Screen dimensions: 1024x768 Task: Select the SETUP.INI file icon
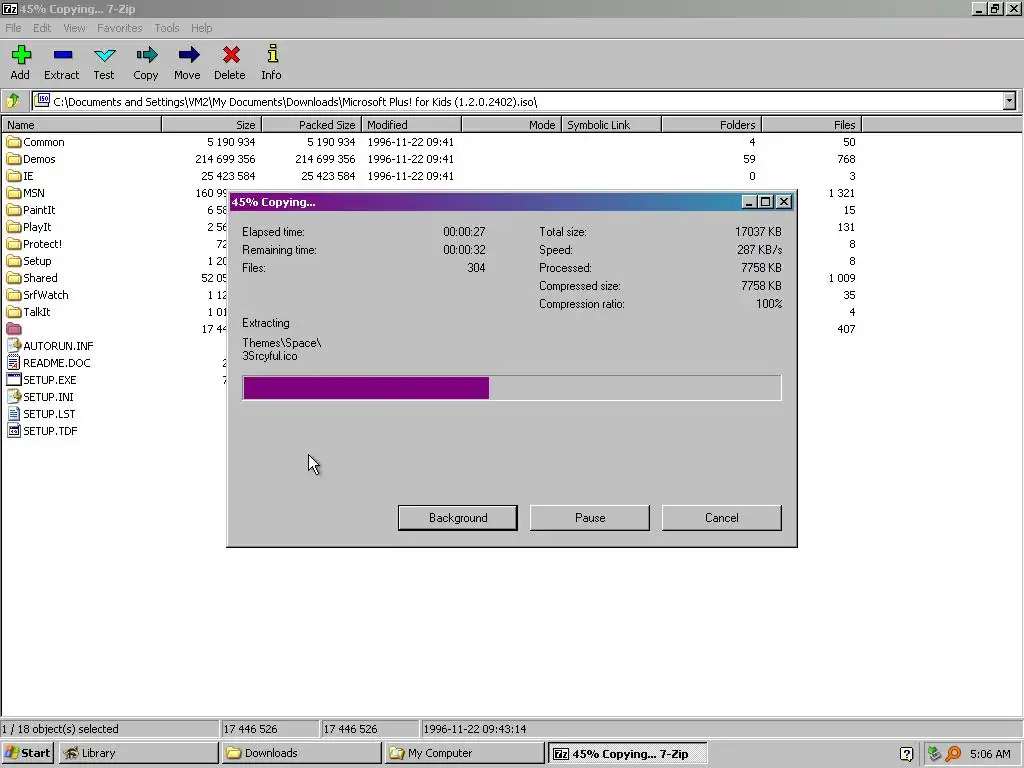[14, 396]
